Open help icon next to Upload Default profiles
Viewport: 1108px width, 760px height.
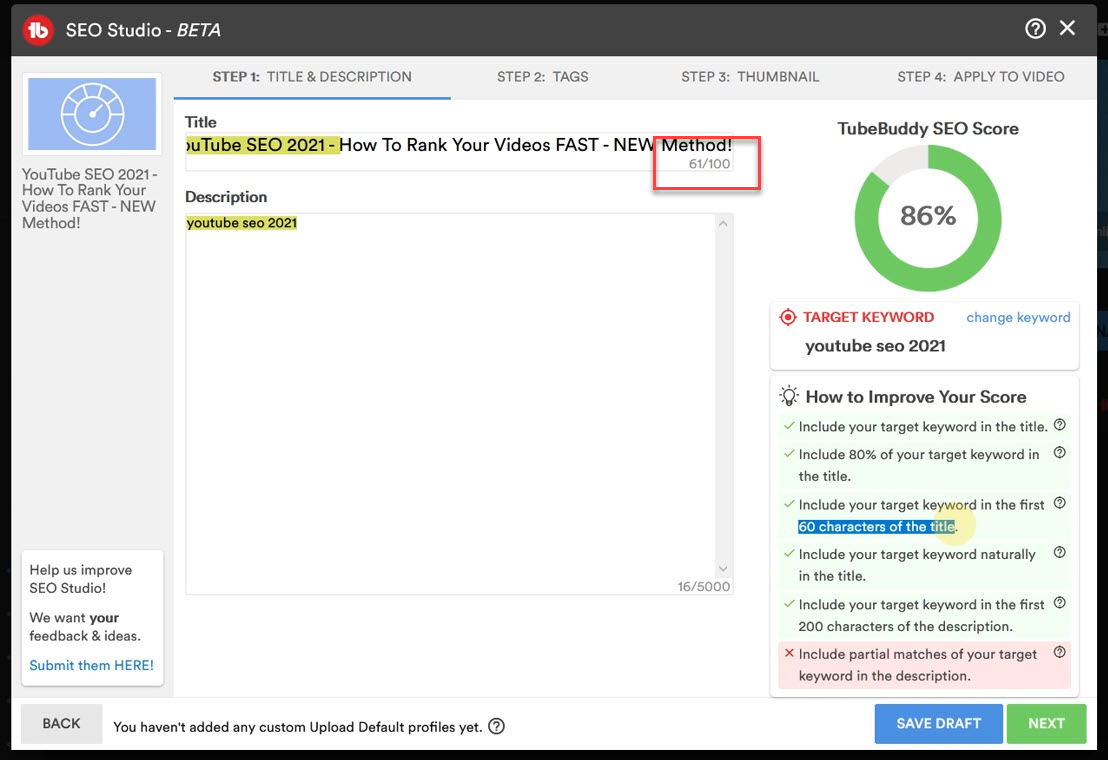(496, 726)
